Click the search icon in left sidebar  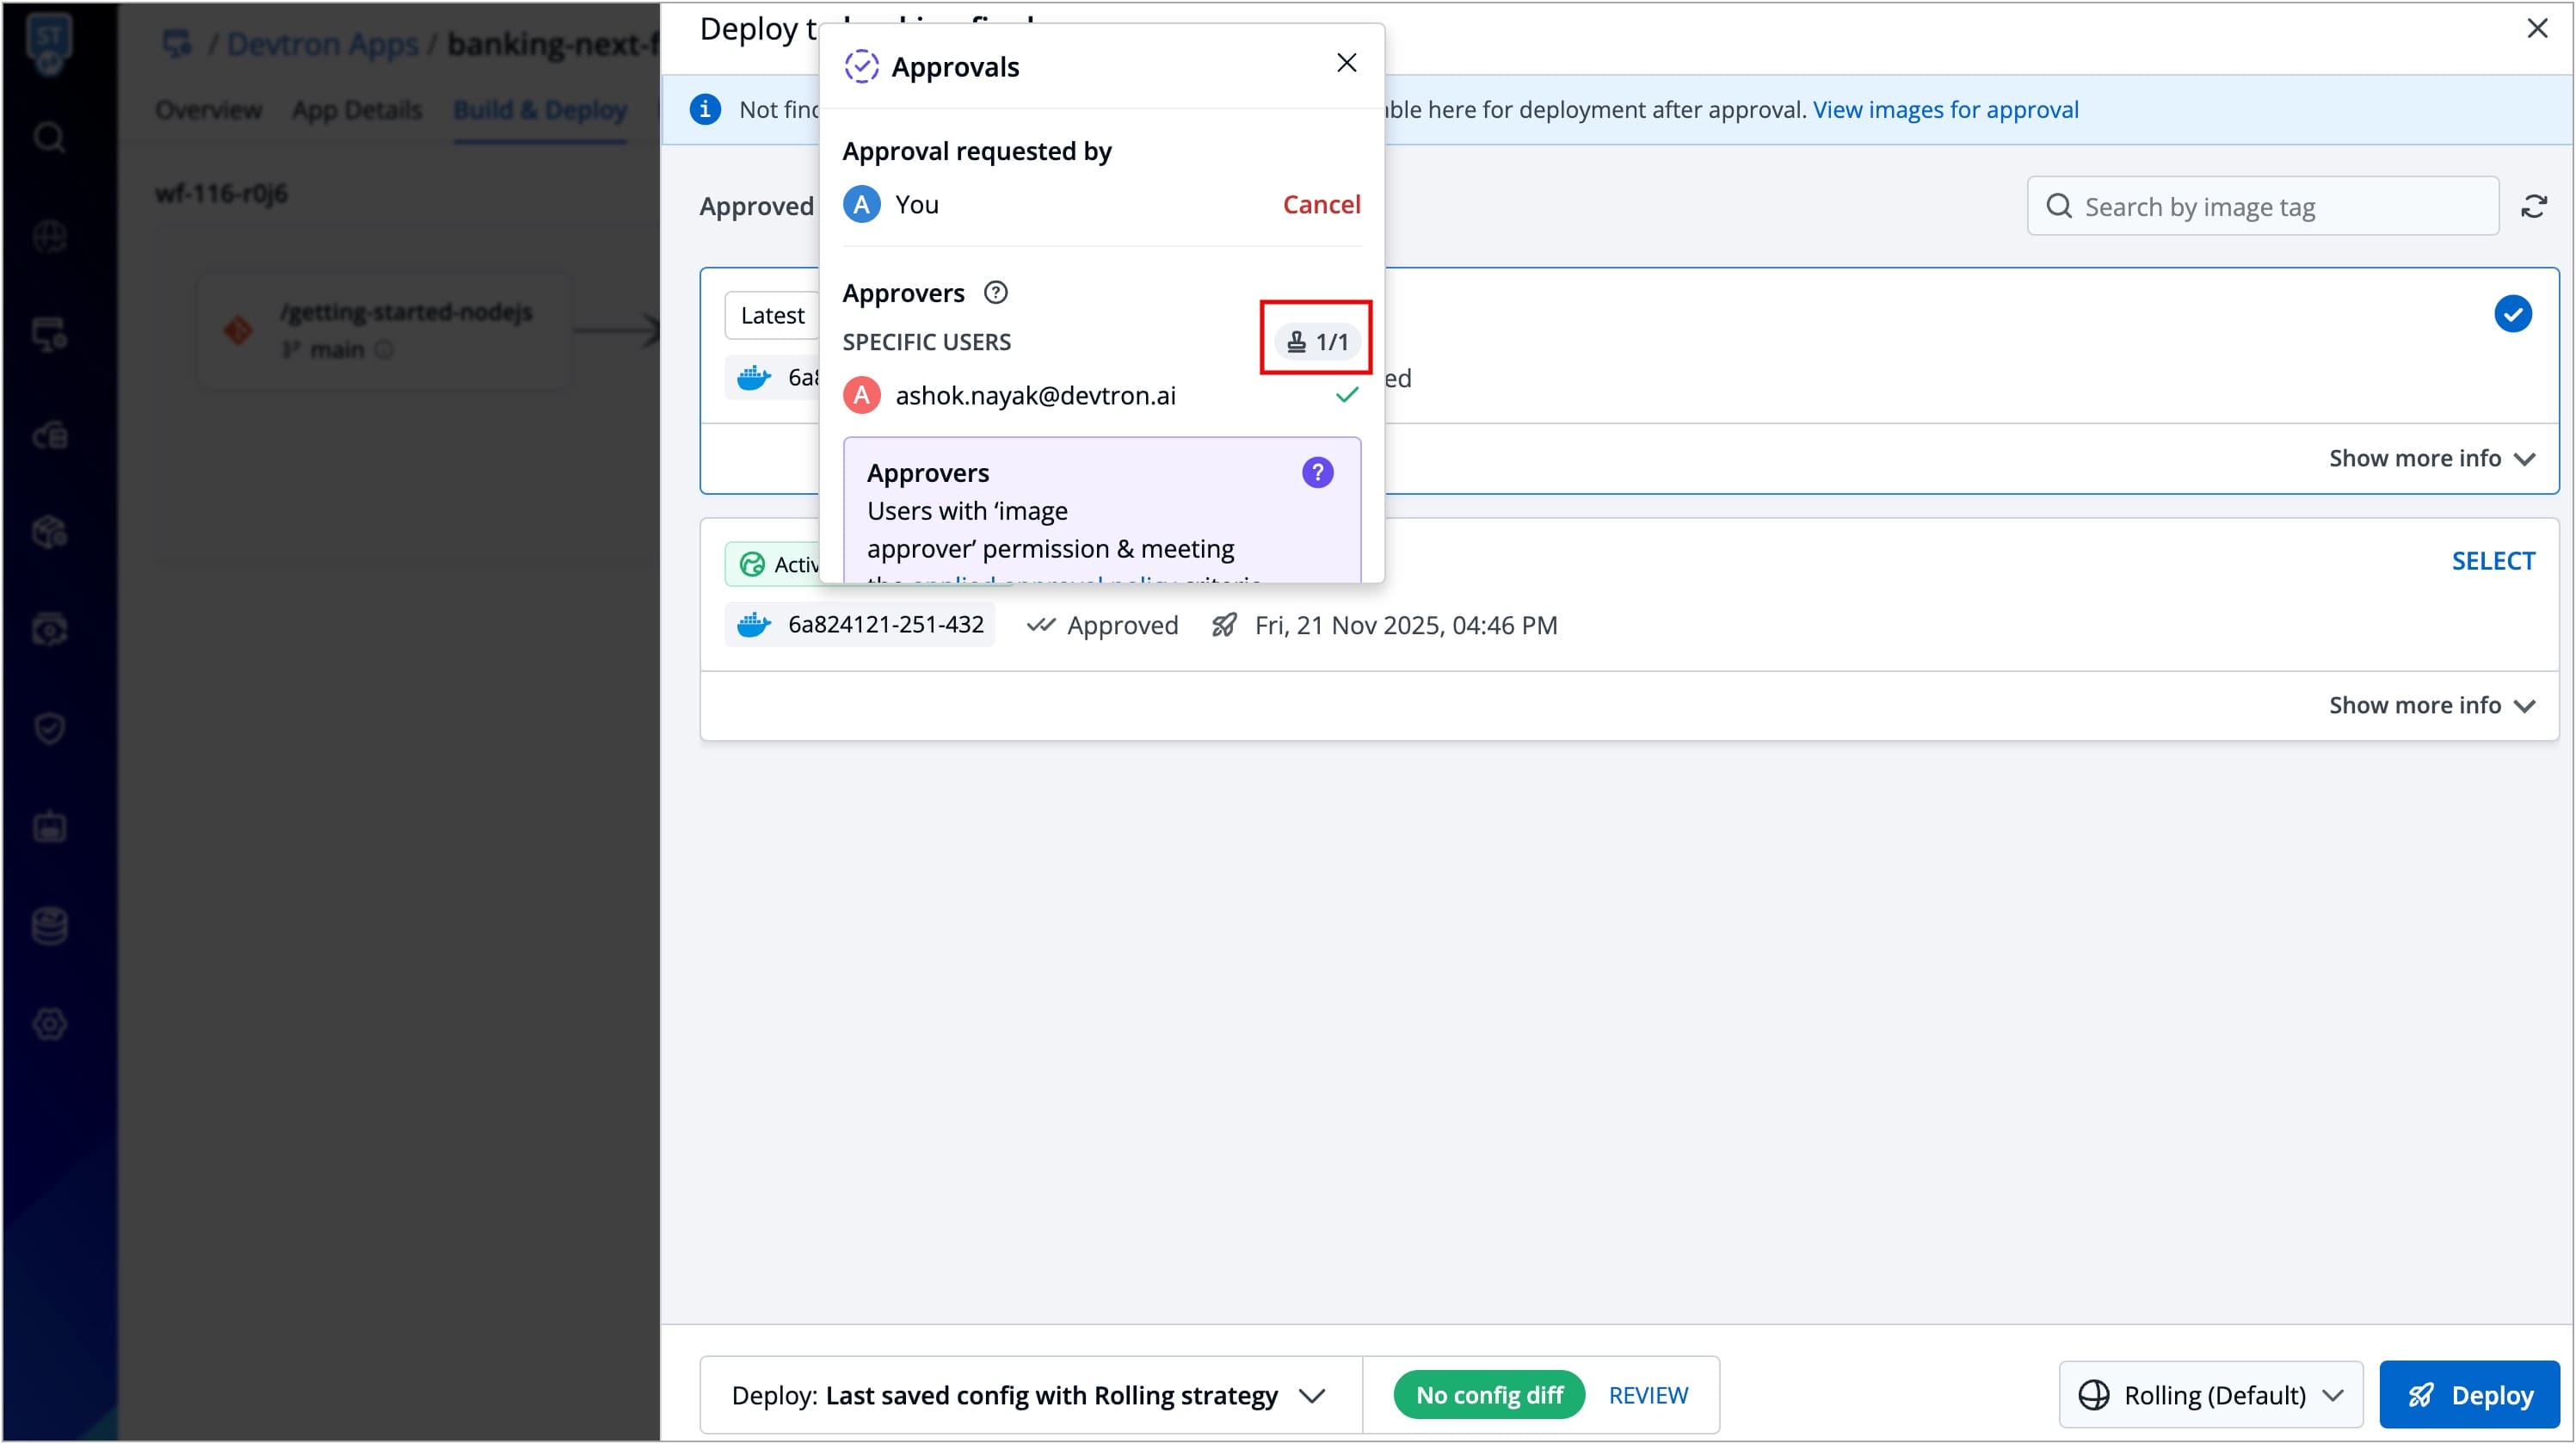click(49, 137)
